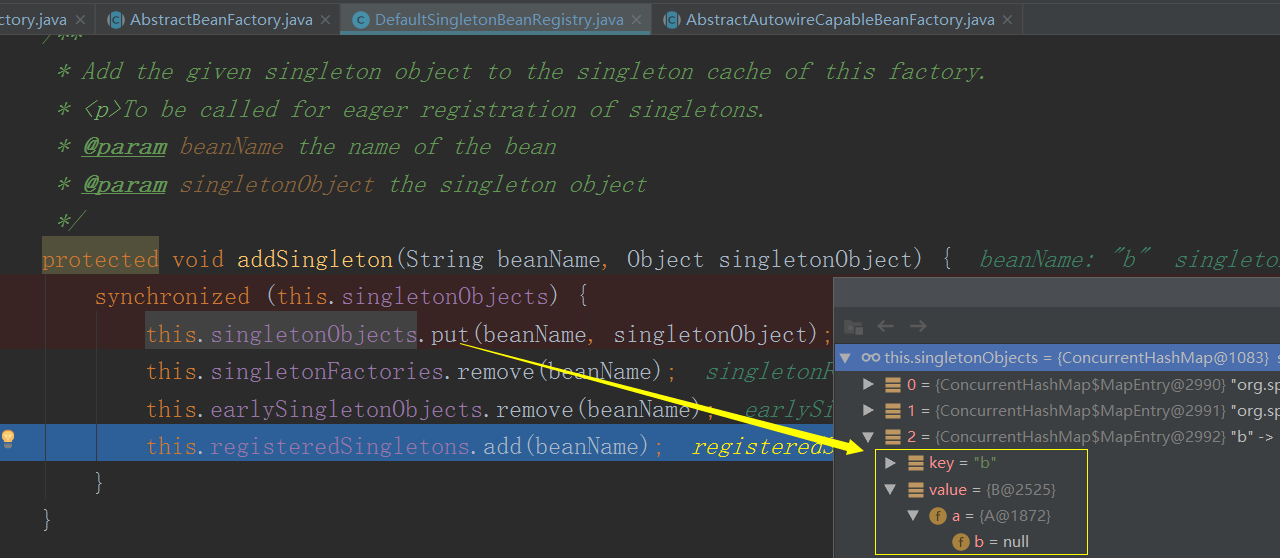Select the this.singletonObjects ConcurrentHashMap@1083 row
This screenshot has width=1280, height=558.
(1057, 358)
